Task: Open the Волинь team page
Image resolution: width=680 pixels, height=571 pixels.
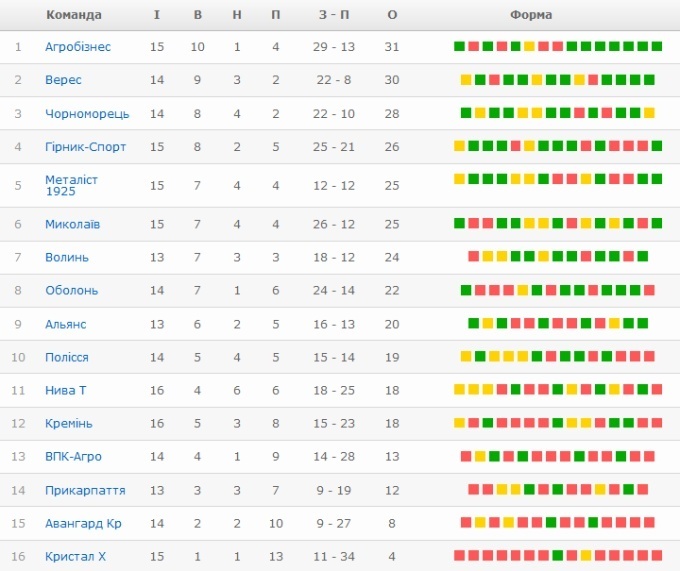Action: point(66,258)
